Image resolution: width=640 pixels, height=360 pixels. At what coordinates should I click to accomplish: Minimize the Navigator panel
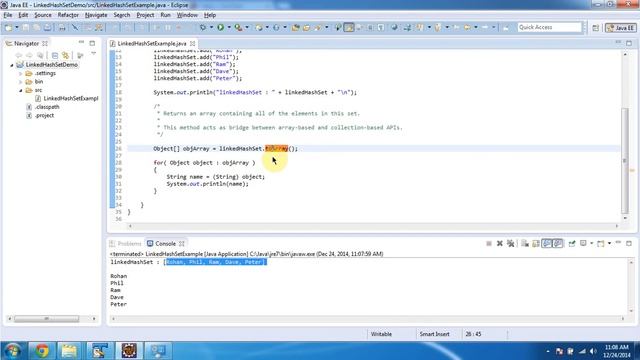(81, 42)
